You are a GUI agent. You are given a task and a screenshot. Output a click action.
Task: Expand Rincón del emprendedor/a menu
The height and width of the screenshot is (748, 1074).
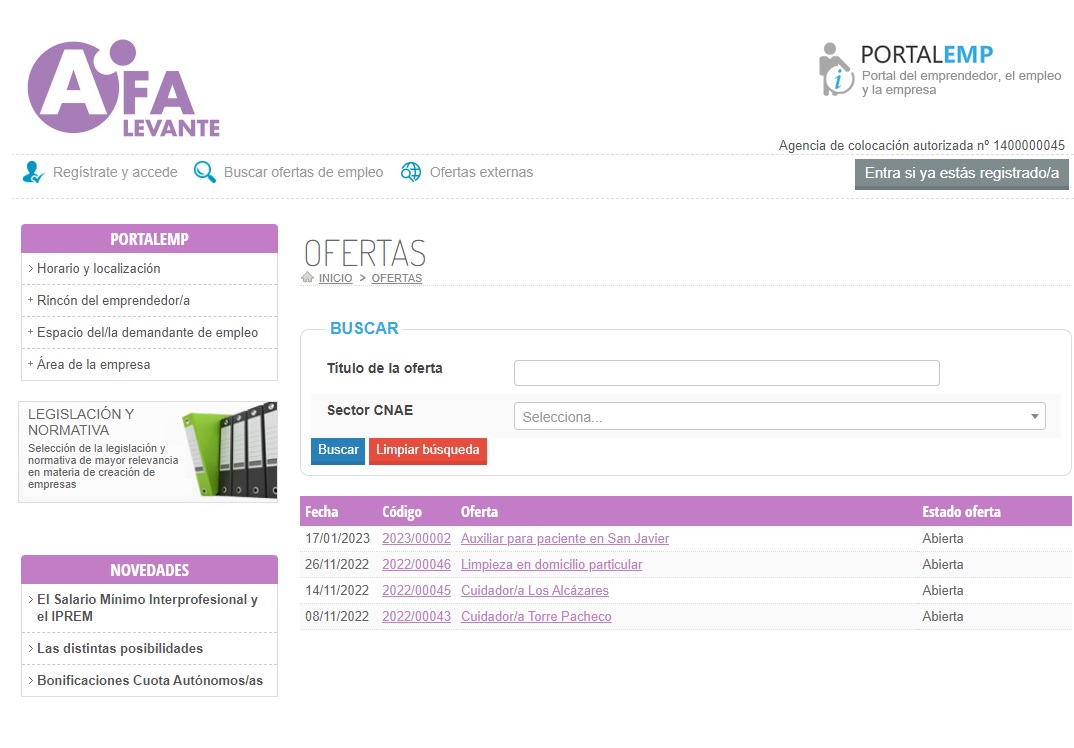pyautogui.click(x=113, y=301)
